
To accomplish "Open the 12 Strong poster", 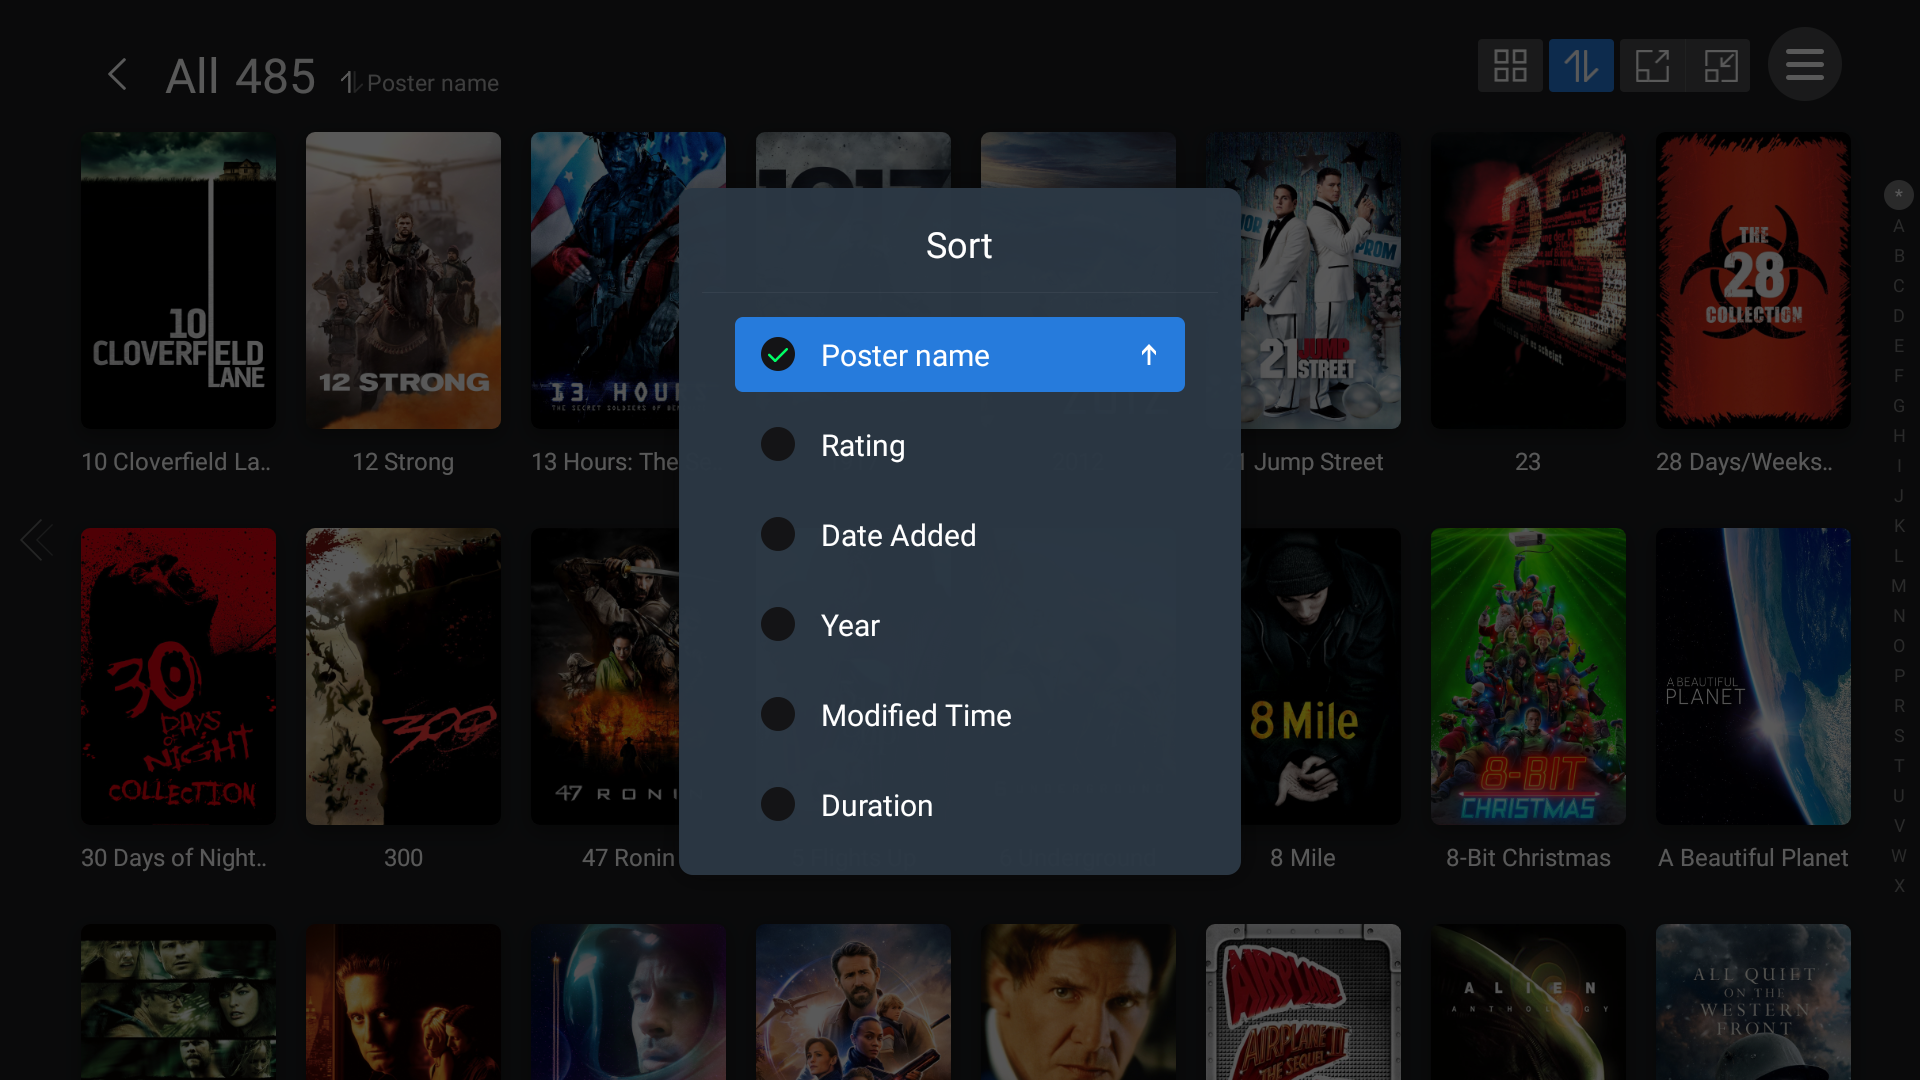I will (403, 280).
